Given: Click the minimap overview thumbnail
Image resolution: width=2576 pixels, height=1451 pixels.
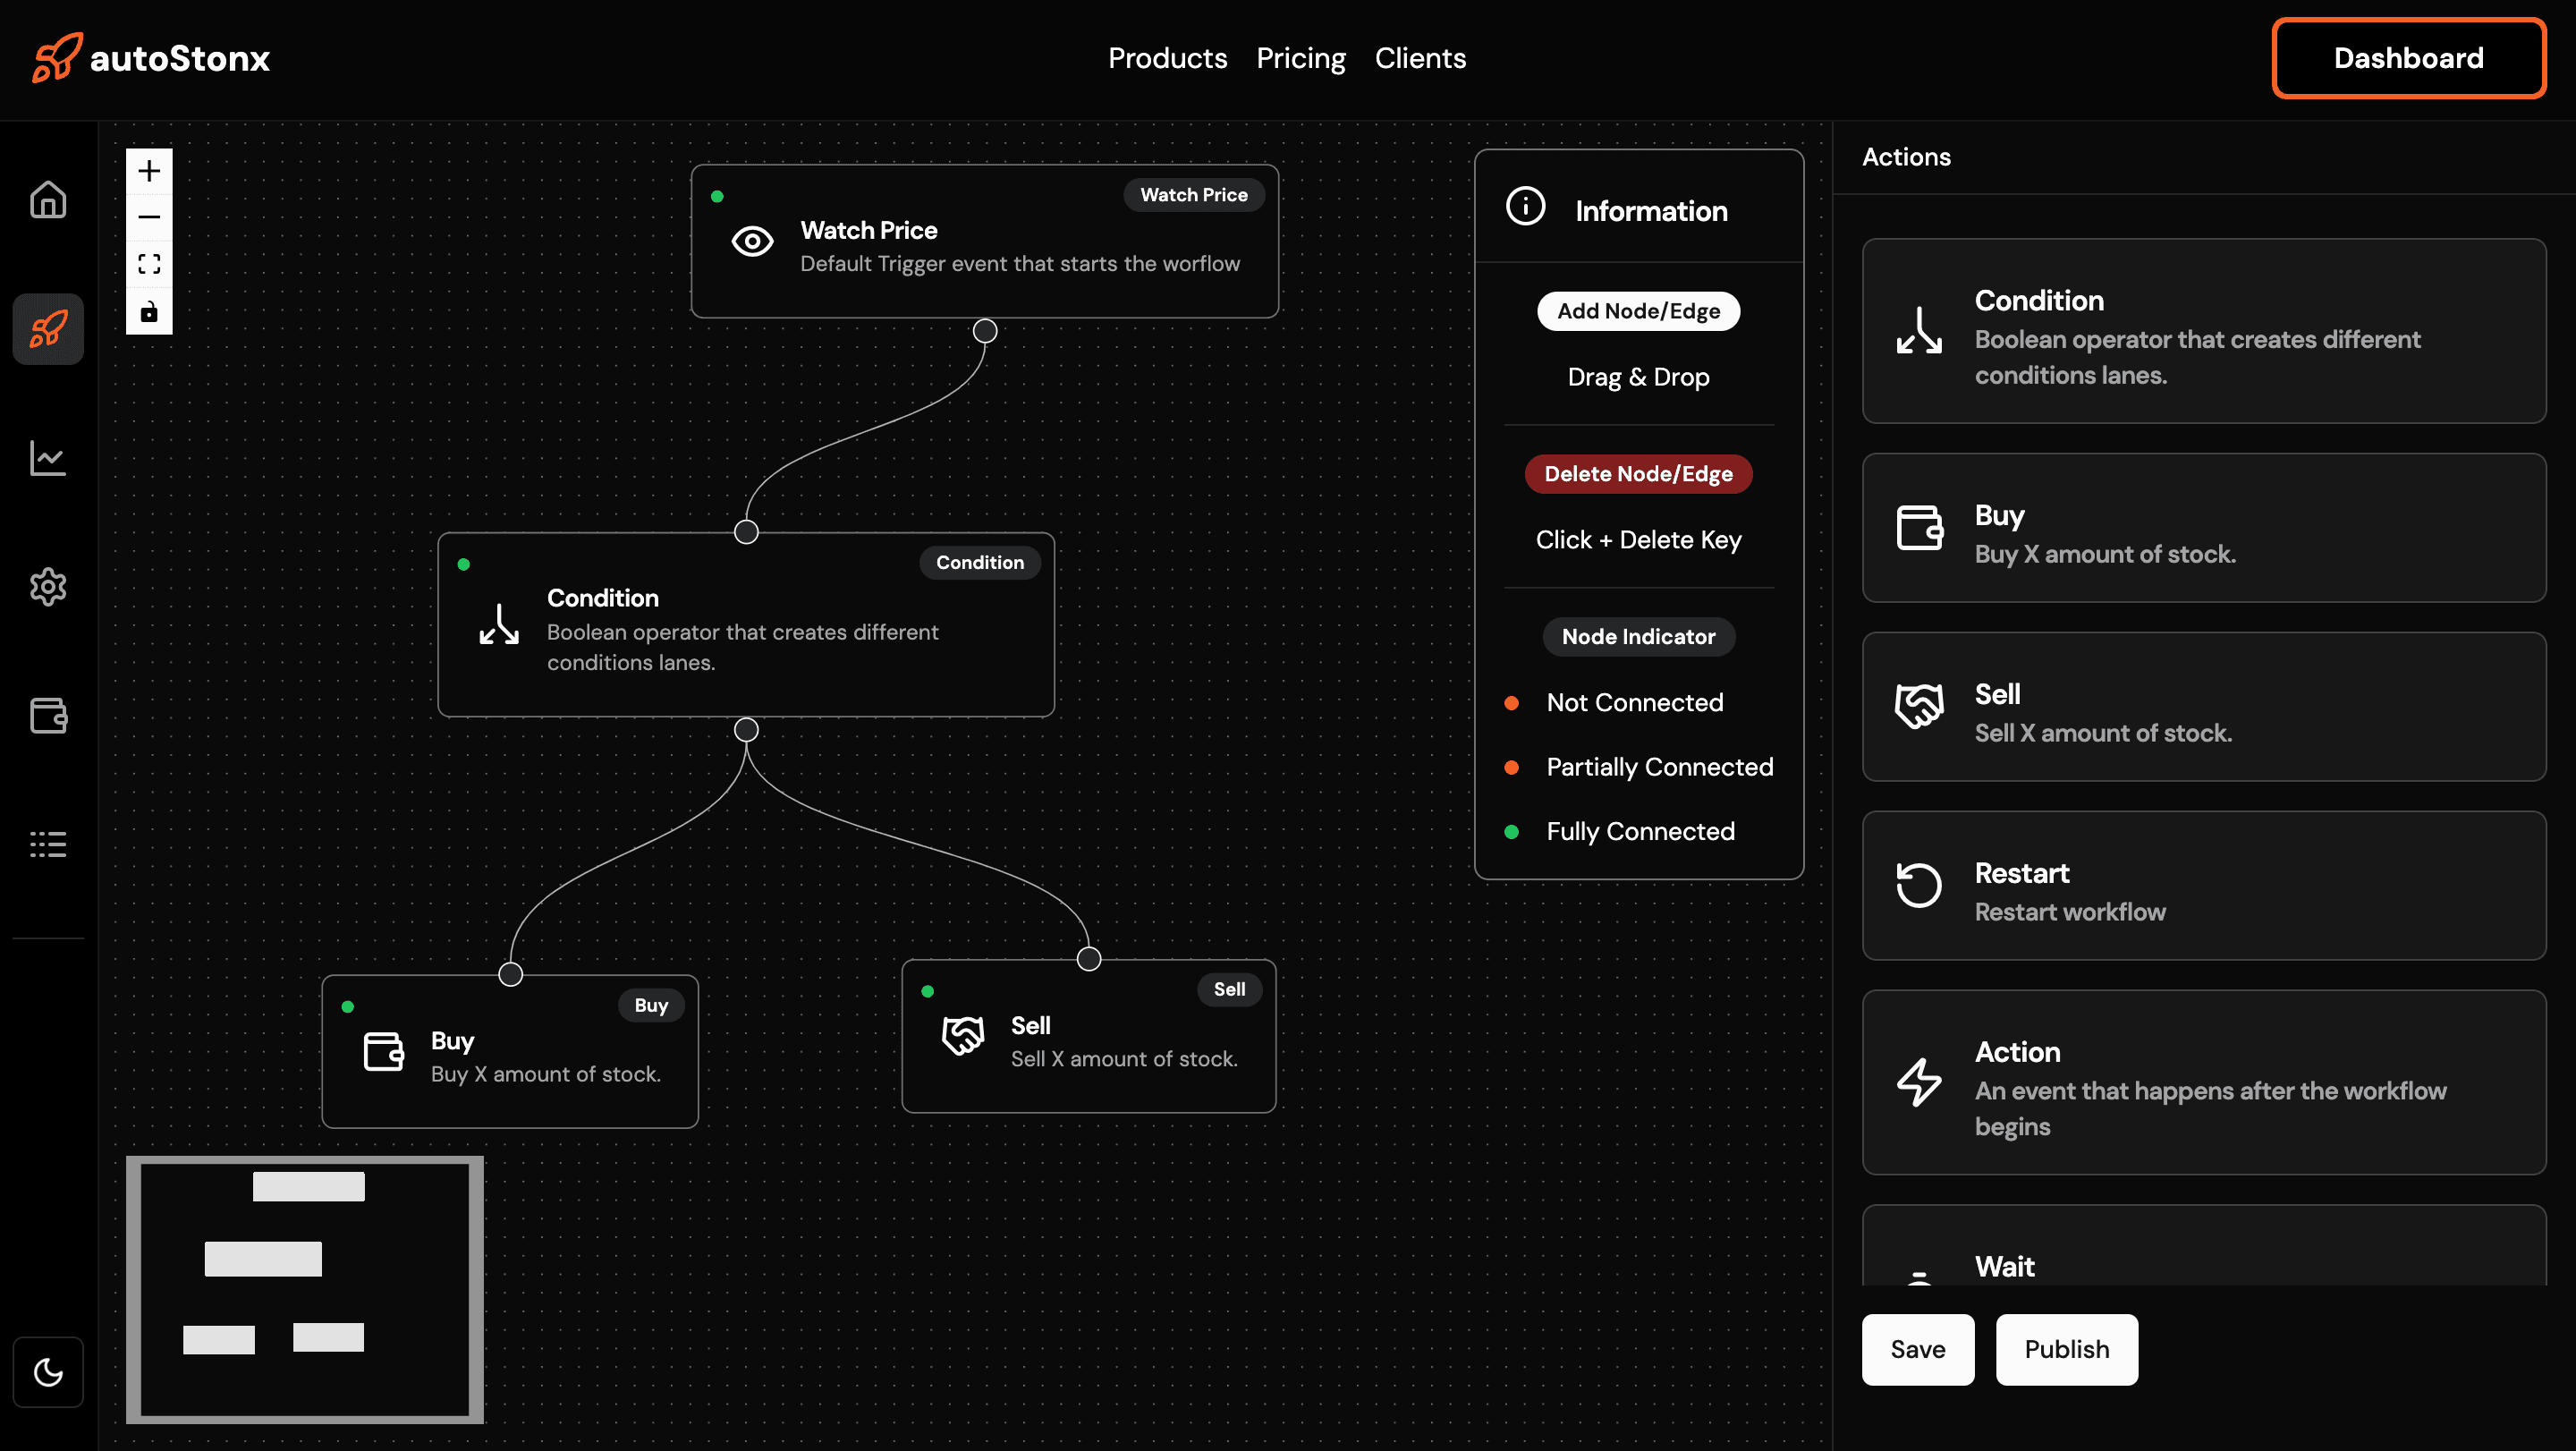Looking at the screenshot, I should tap(305, 1289).
